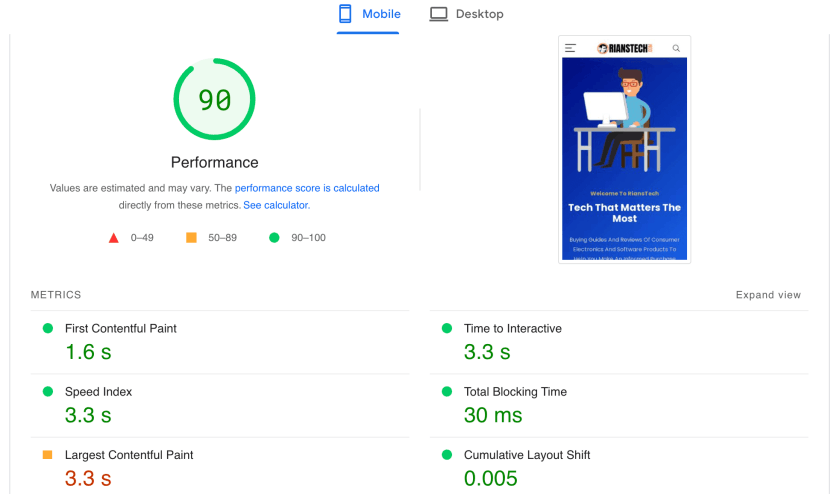This screenshot has width=840, height=494.
Task: Click green dot beside Speed Index
Action: (x=48, y=392)
